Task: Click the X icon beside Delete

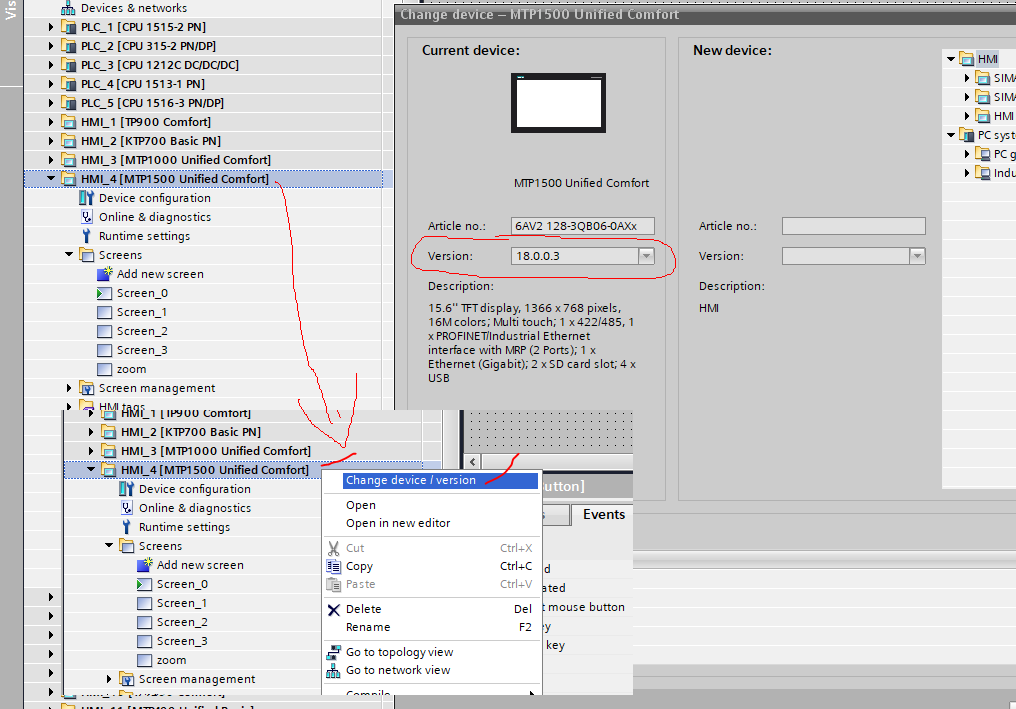Action: 334,610
